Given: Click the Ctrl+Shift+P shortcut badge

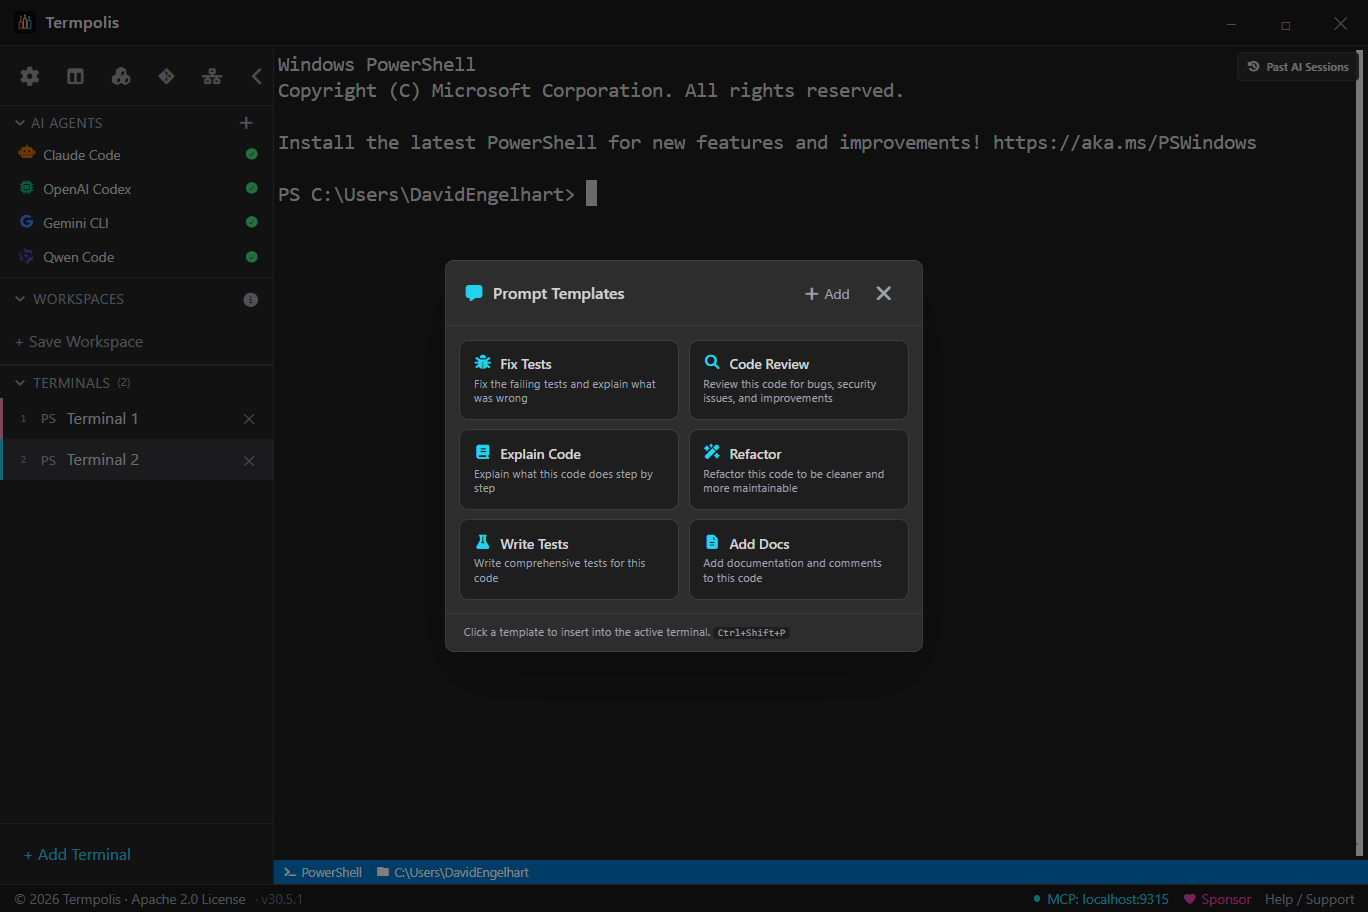Looking at the screenshot, I should 752,633.
